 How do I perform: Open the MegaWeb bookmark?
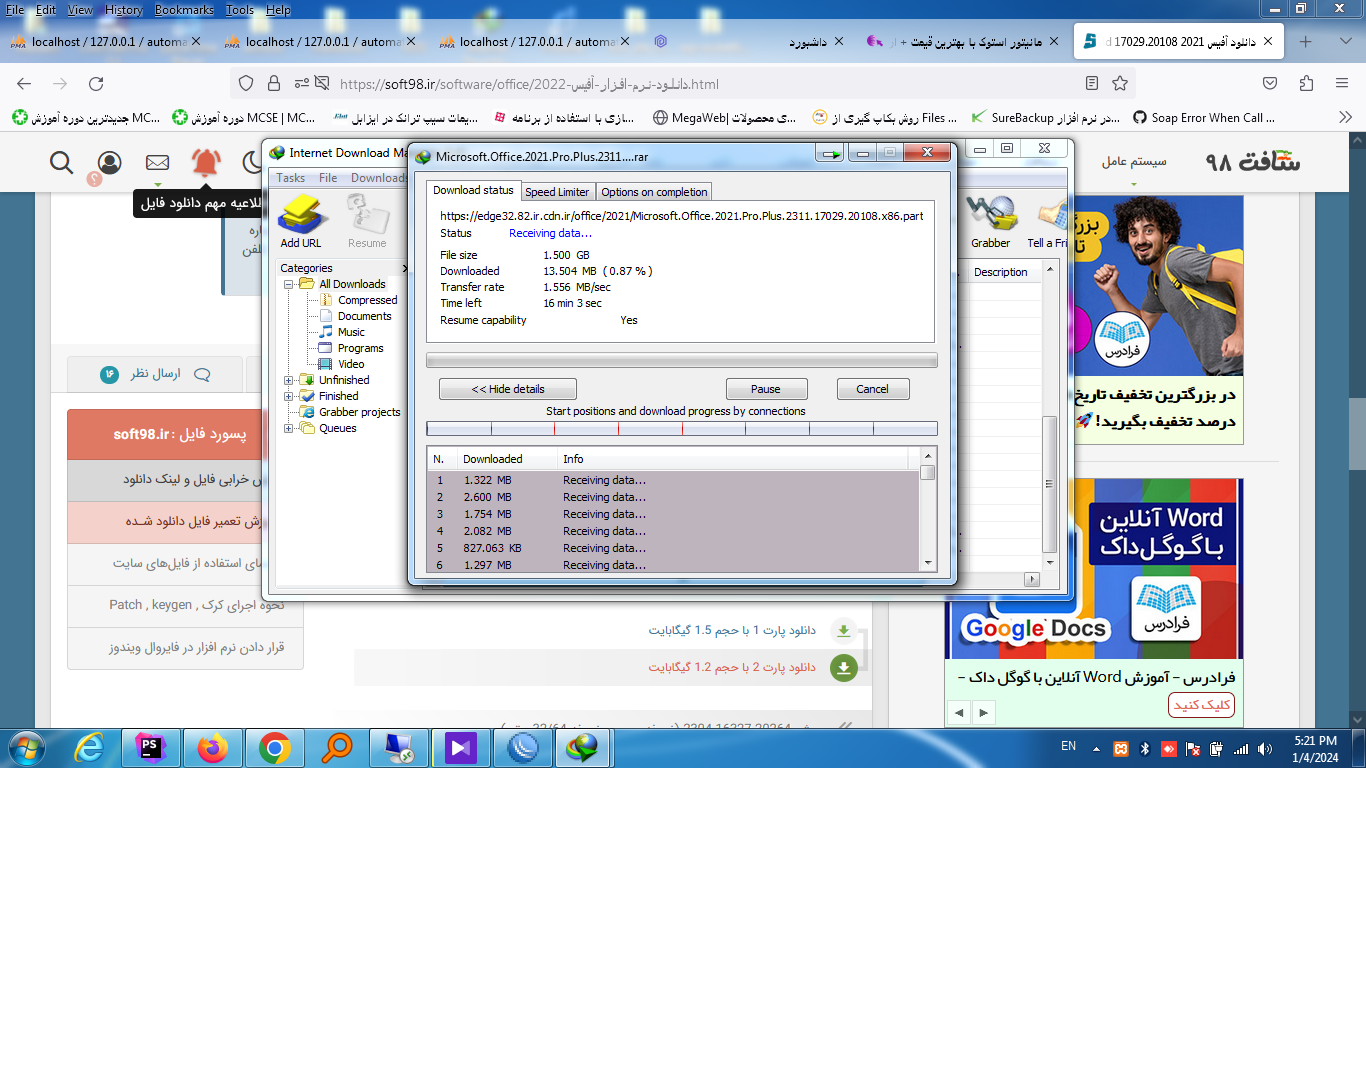[725, 118]
